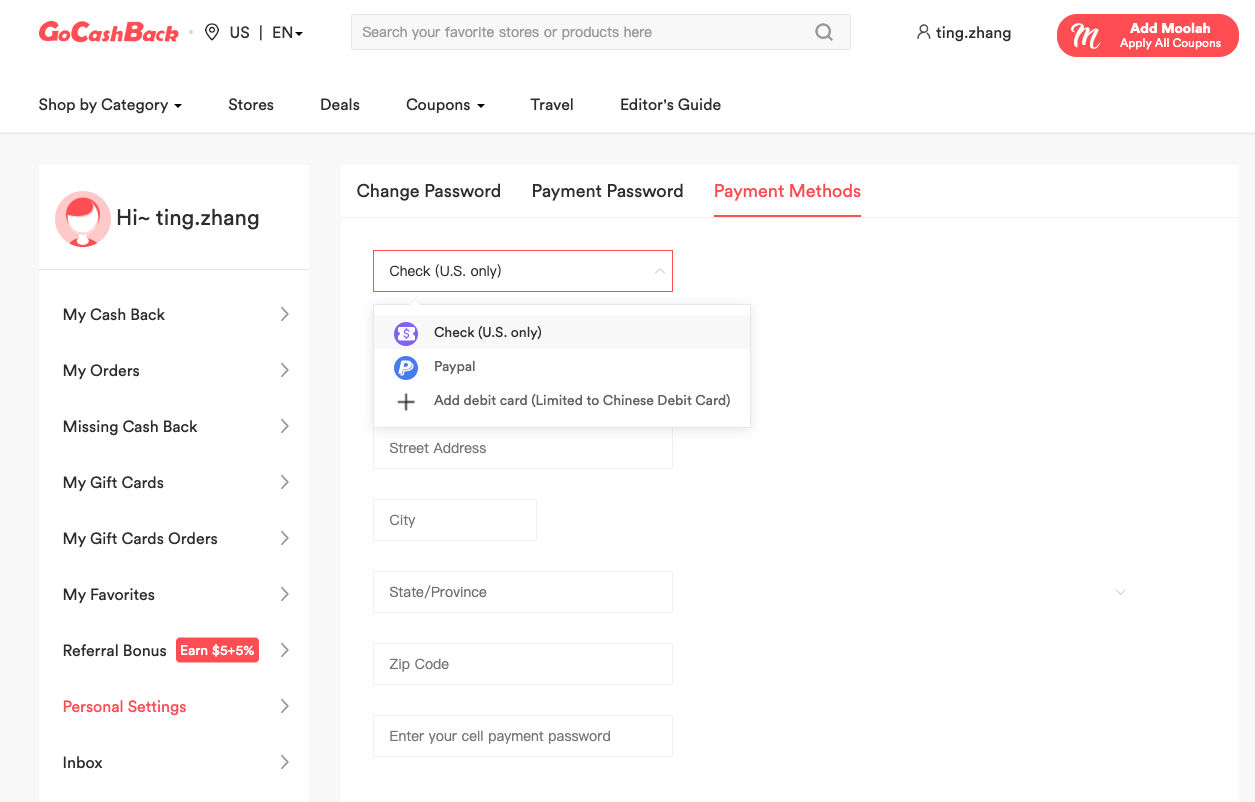The width and height of the screenshot is (1255, 802).
Task: Open the State/Province dropdown arrow
Action: click(1120, 592)
